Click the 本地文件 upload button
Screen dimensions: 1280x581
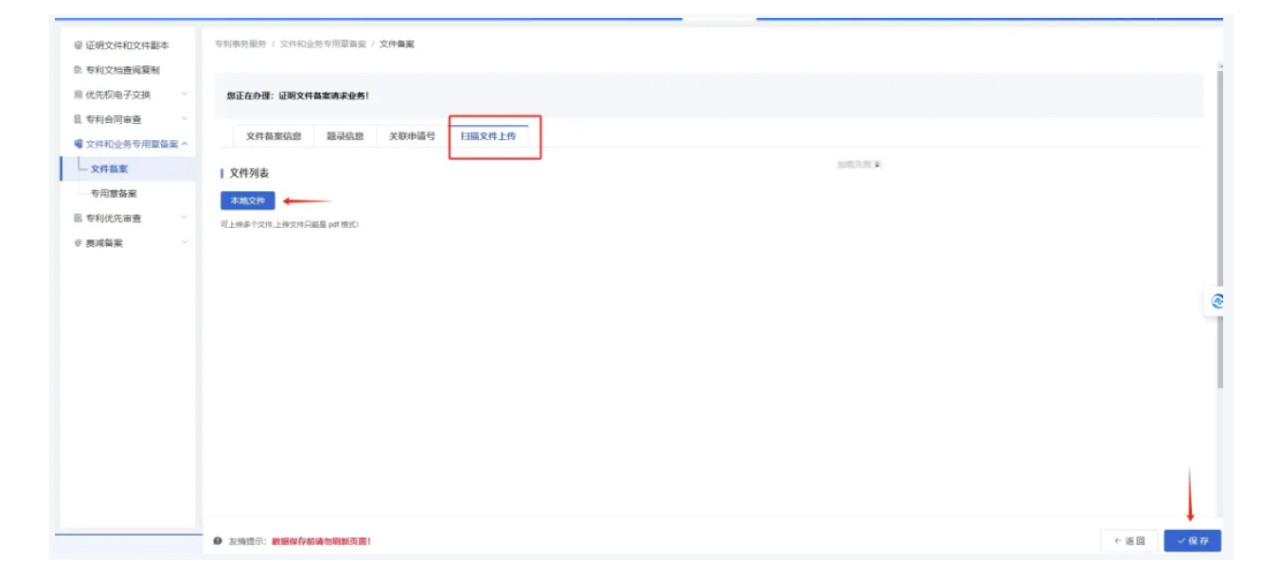tap(247, 201)
